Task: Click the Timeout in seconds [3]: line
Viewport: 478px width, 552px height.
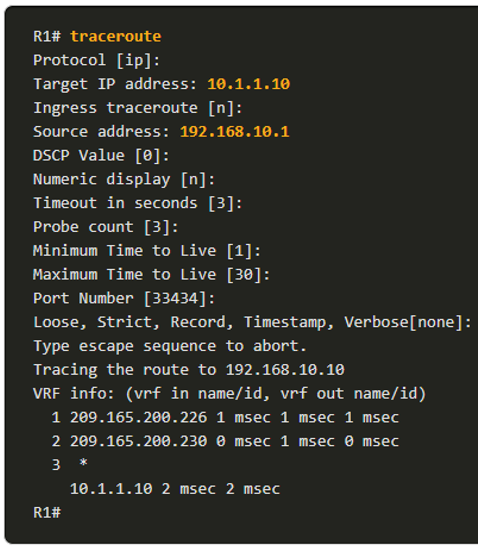Action: 138,203
